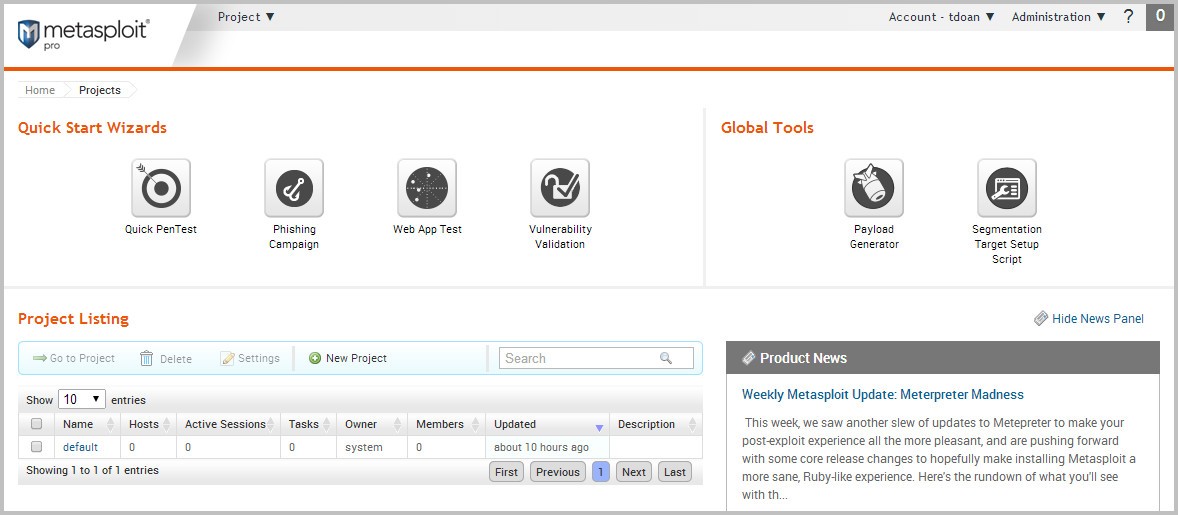Sort table by Owner column
Screen dimensions: 1178x515
click(372, 424)
